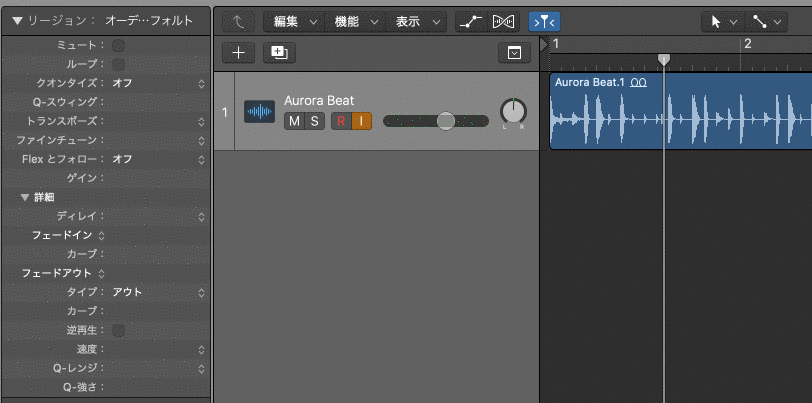Click the ゲイン value field
Screen dimensions: 812x403
(158, 179)
